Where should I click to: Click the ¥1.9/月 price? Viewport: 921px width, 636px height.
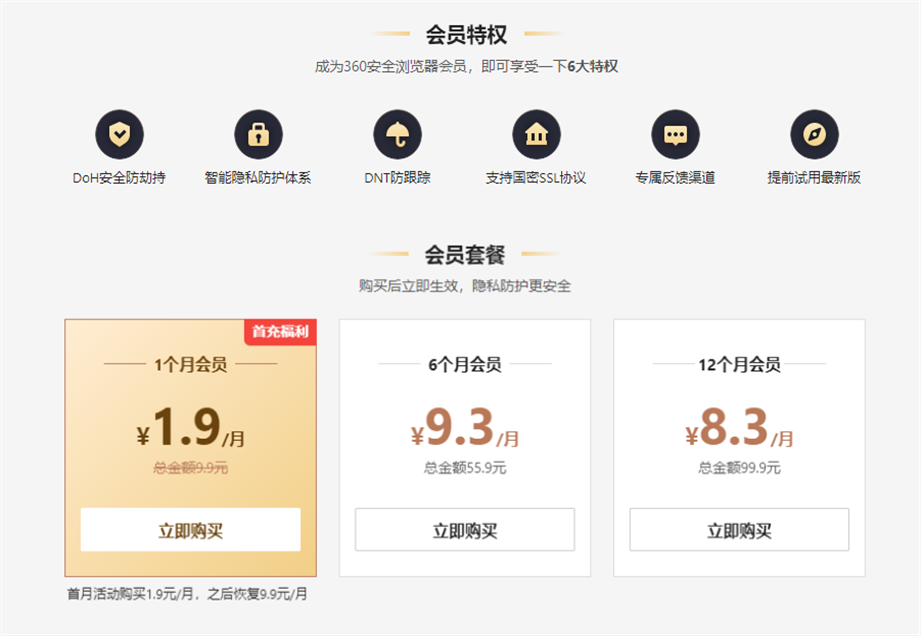click(x=190, y=428)
